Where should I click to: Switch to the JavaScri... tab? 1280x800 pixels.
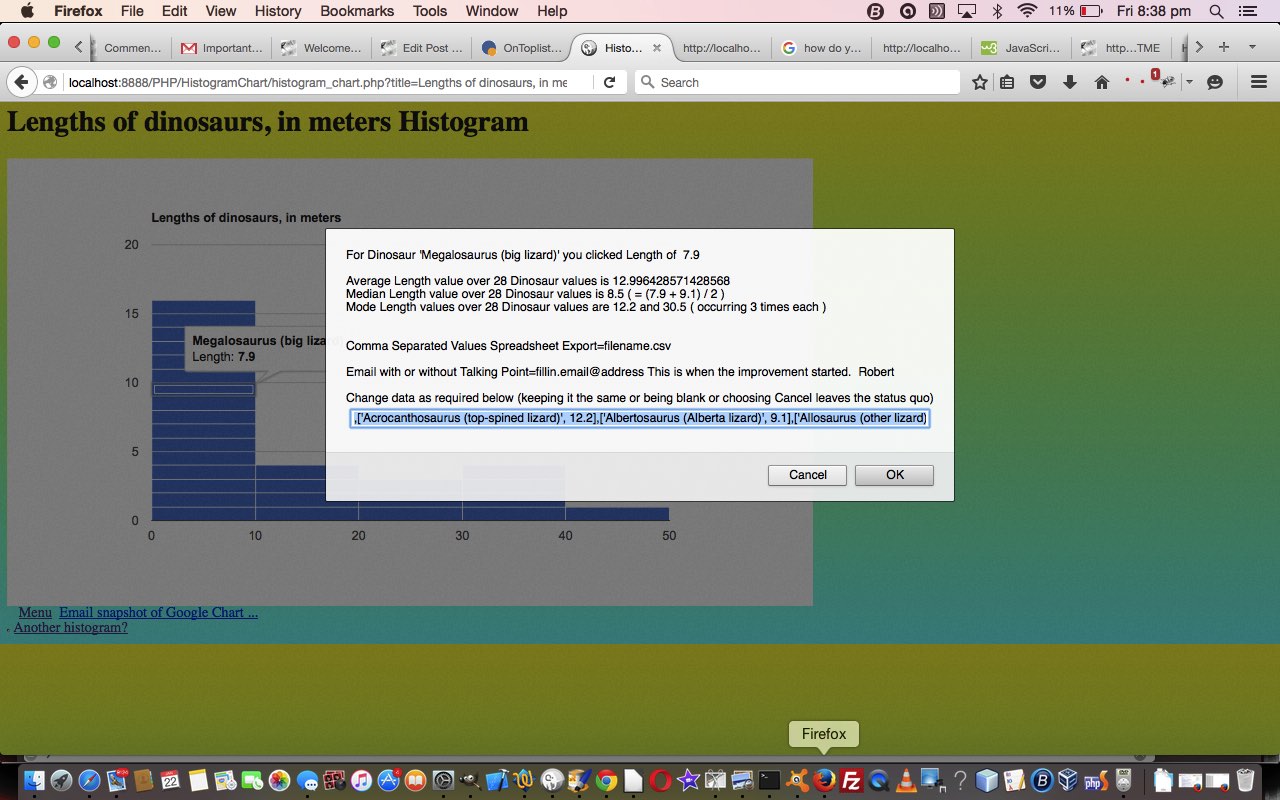pos(1022,47)
